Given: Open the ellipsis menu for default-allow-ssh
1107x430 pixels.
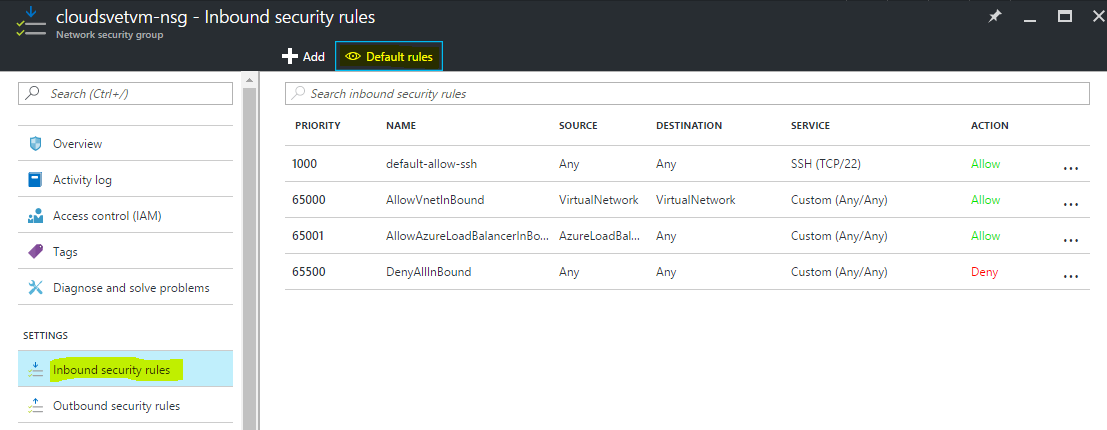Looking at the screenshot, I should 1070,168.
